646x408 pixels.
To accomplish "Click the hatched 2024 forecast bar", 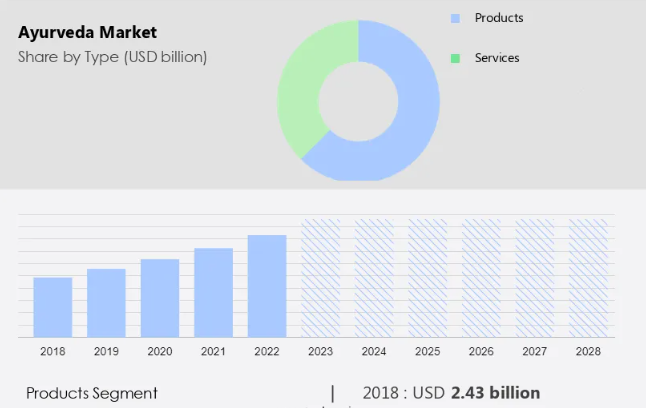I will pyautogui.click(x=374, y=278).
